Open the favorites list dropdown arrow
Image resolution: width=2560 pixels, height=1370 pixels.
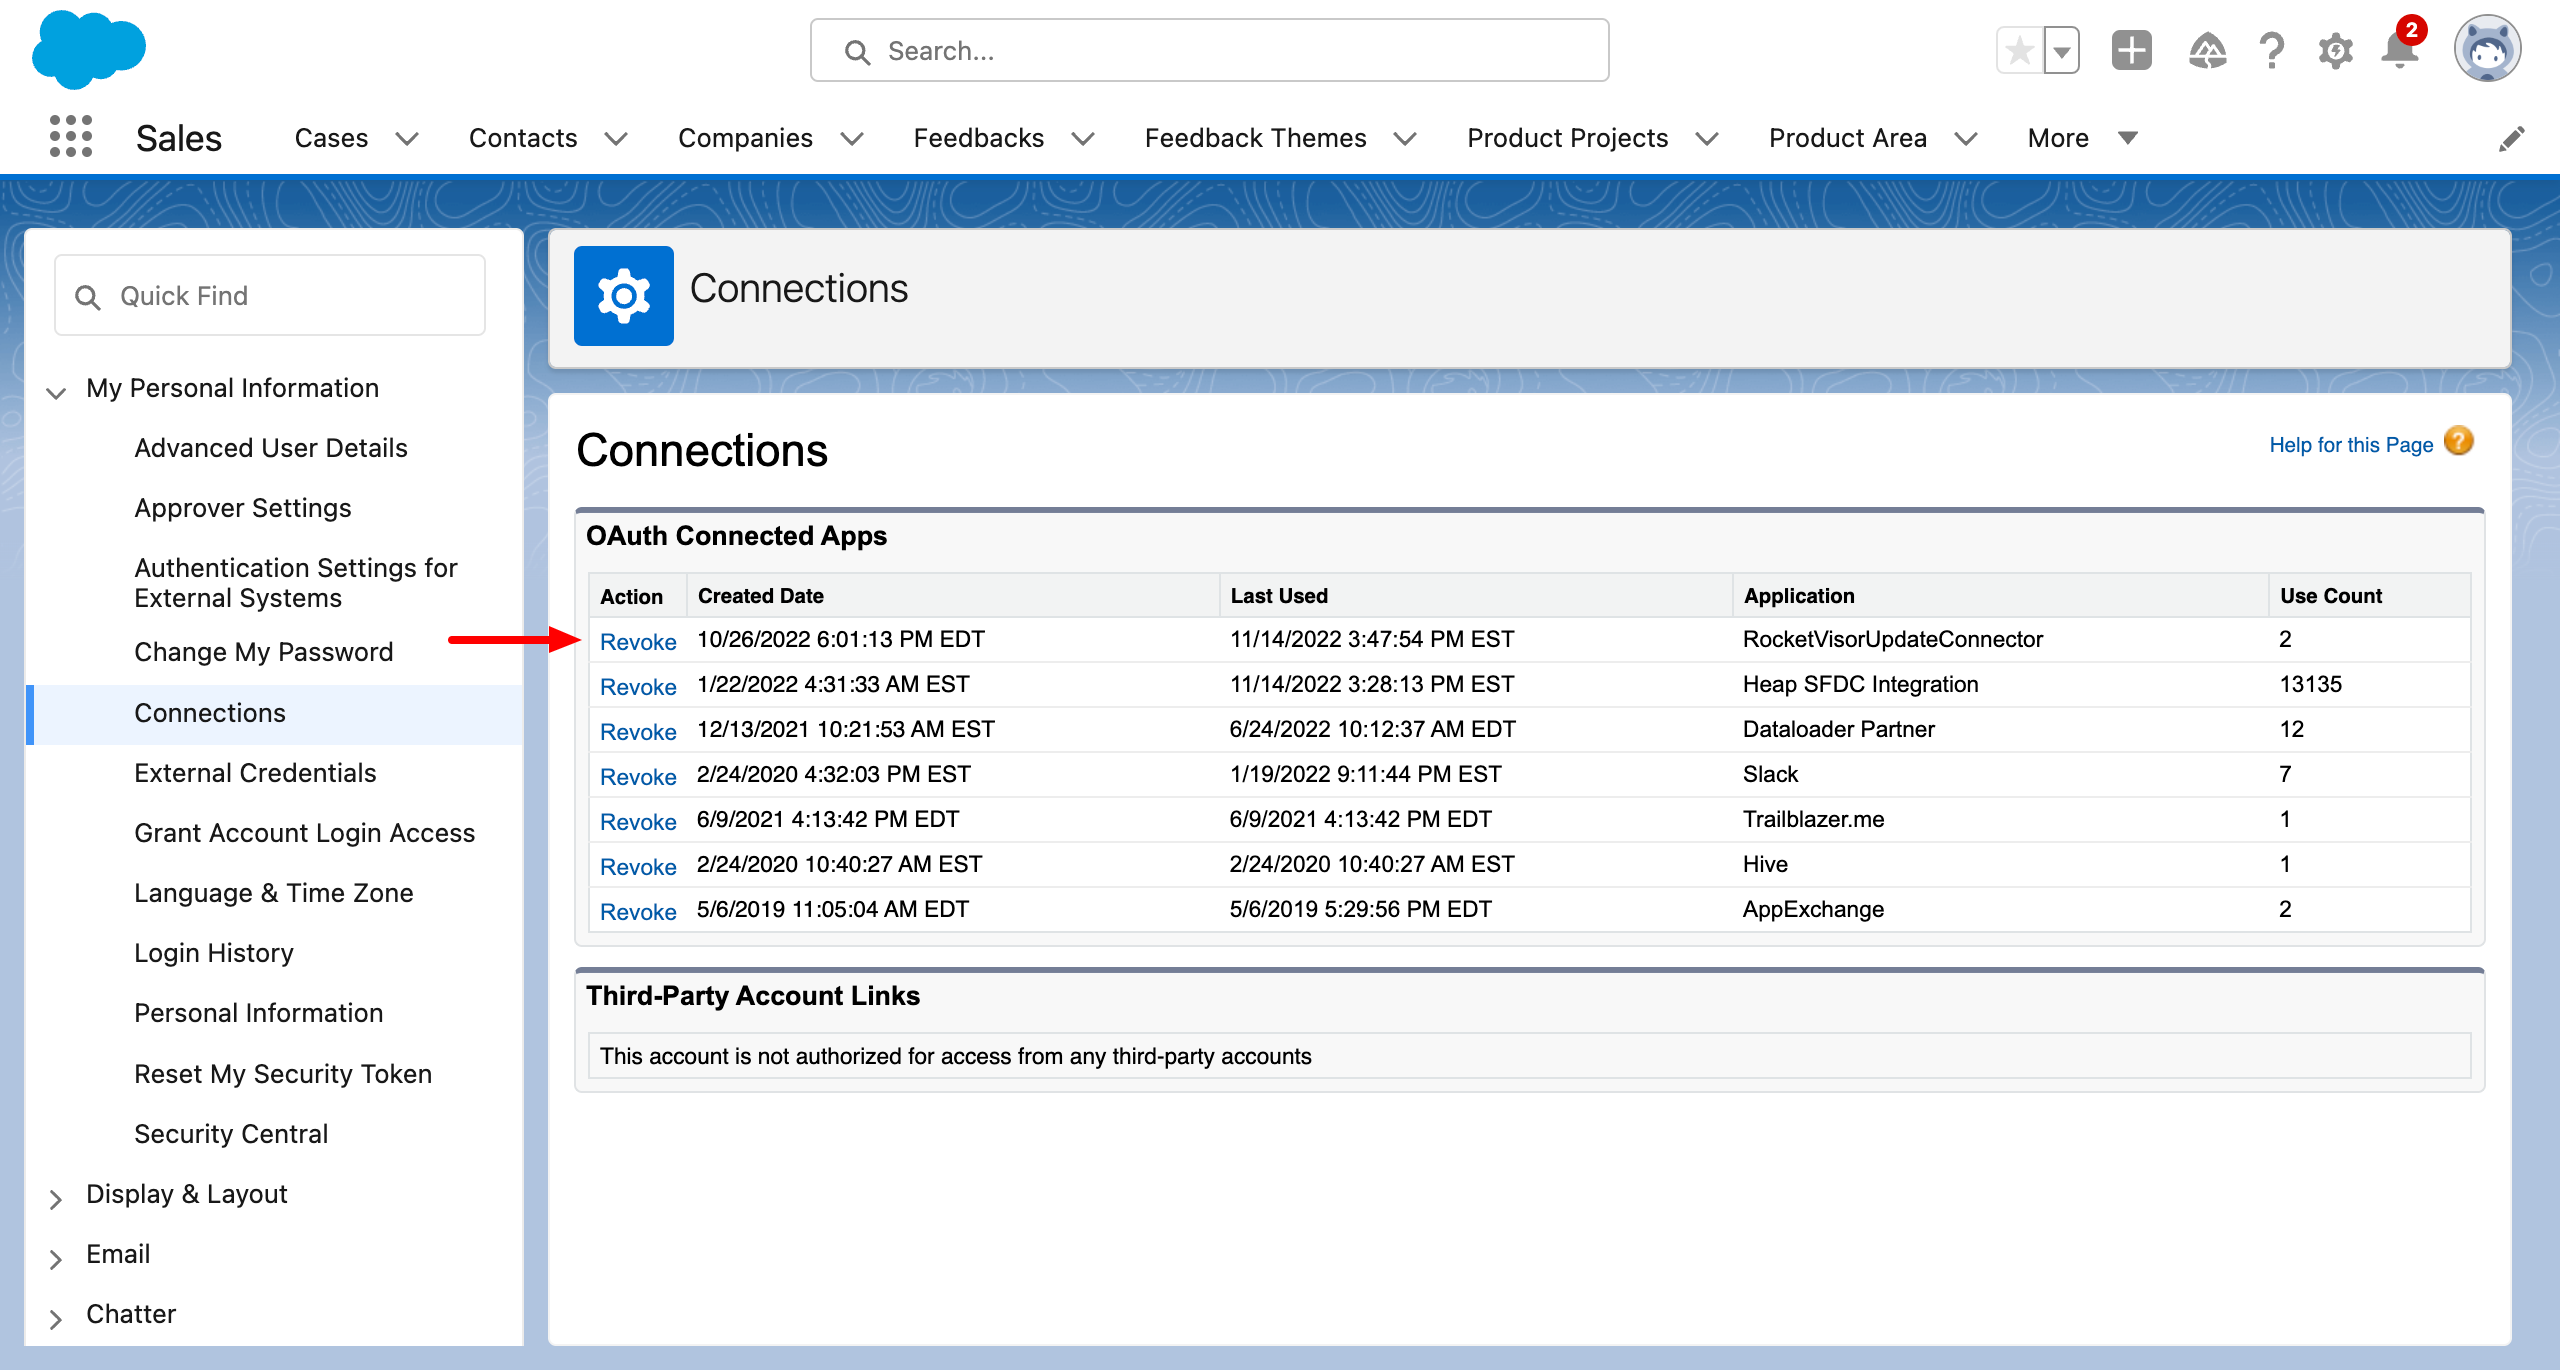(2061, 50)
